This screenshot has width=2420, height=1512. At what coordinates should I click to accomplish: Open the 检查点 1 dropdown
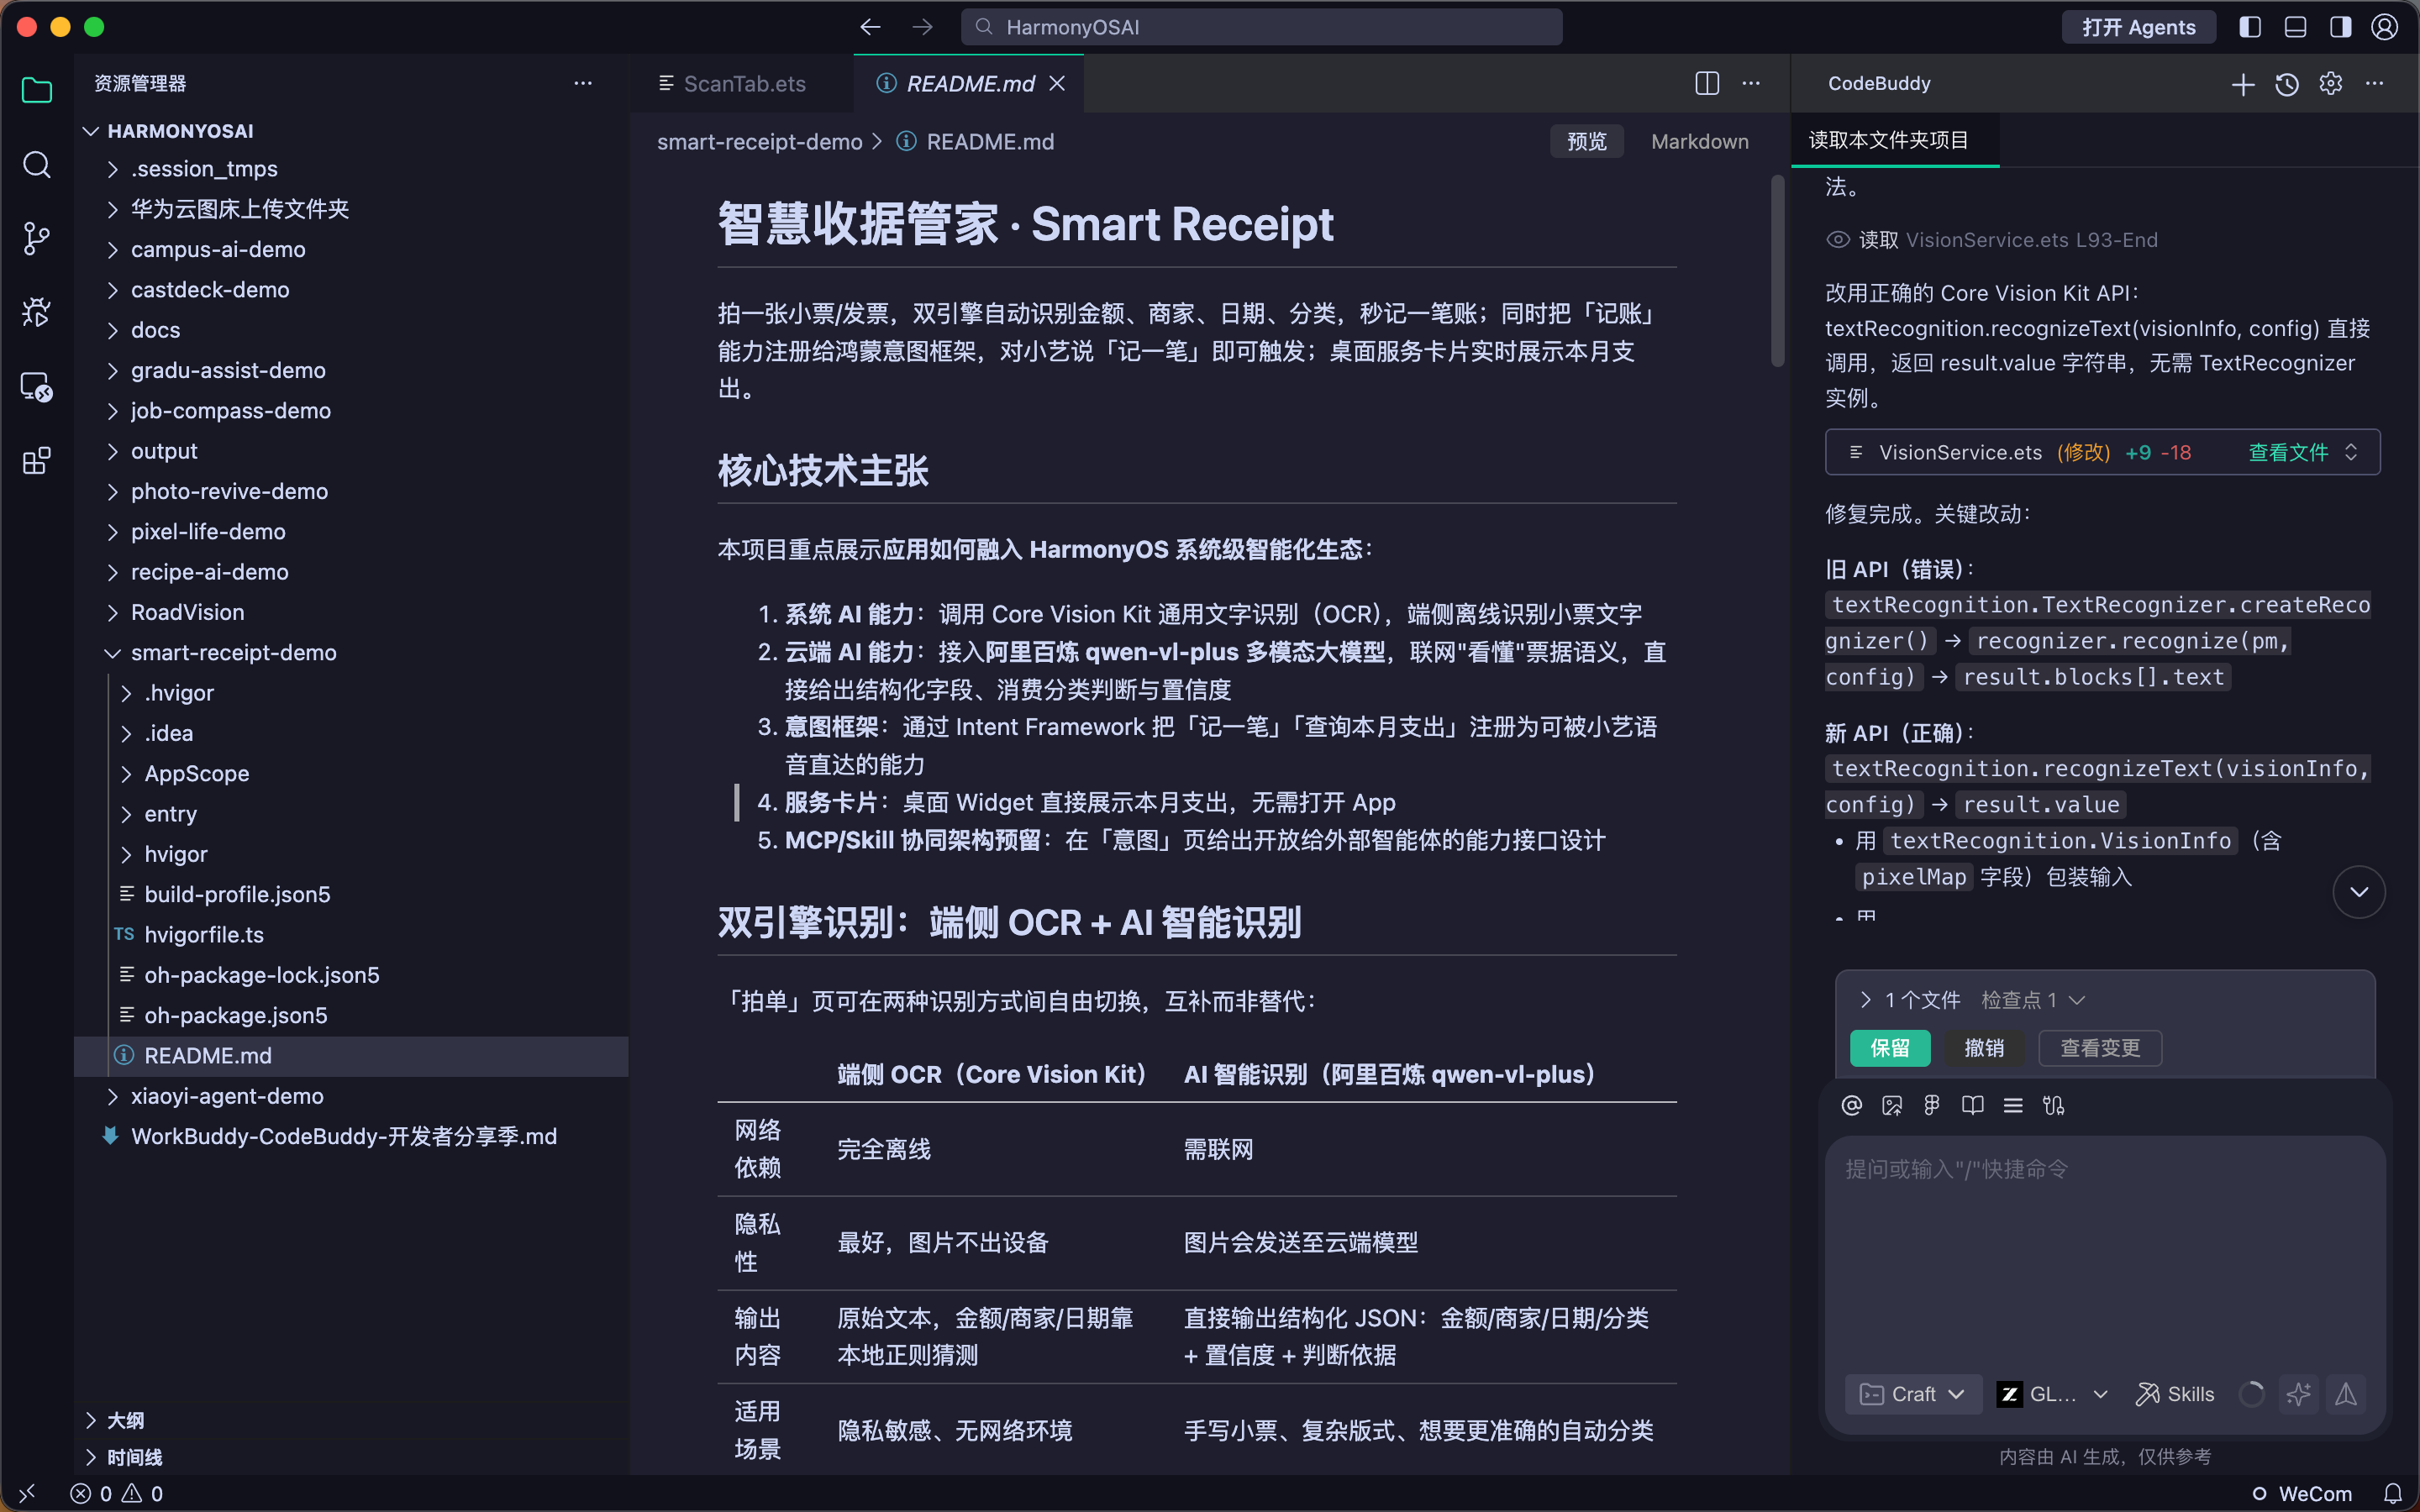pyautogui.click(x=2033, y=1000)
